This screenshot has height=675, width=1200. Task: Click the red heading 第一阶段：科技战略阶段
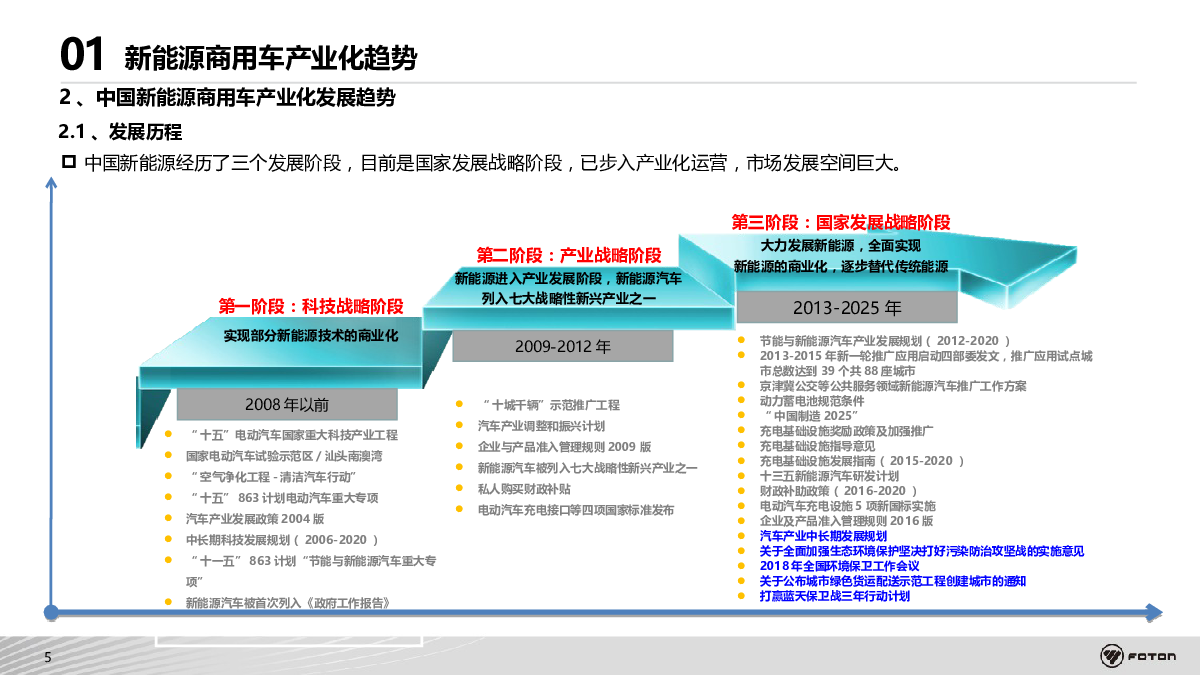pyautogui.click(x=311, y=306)
